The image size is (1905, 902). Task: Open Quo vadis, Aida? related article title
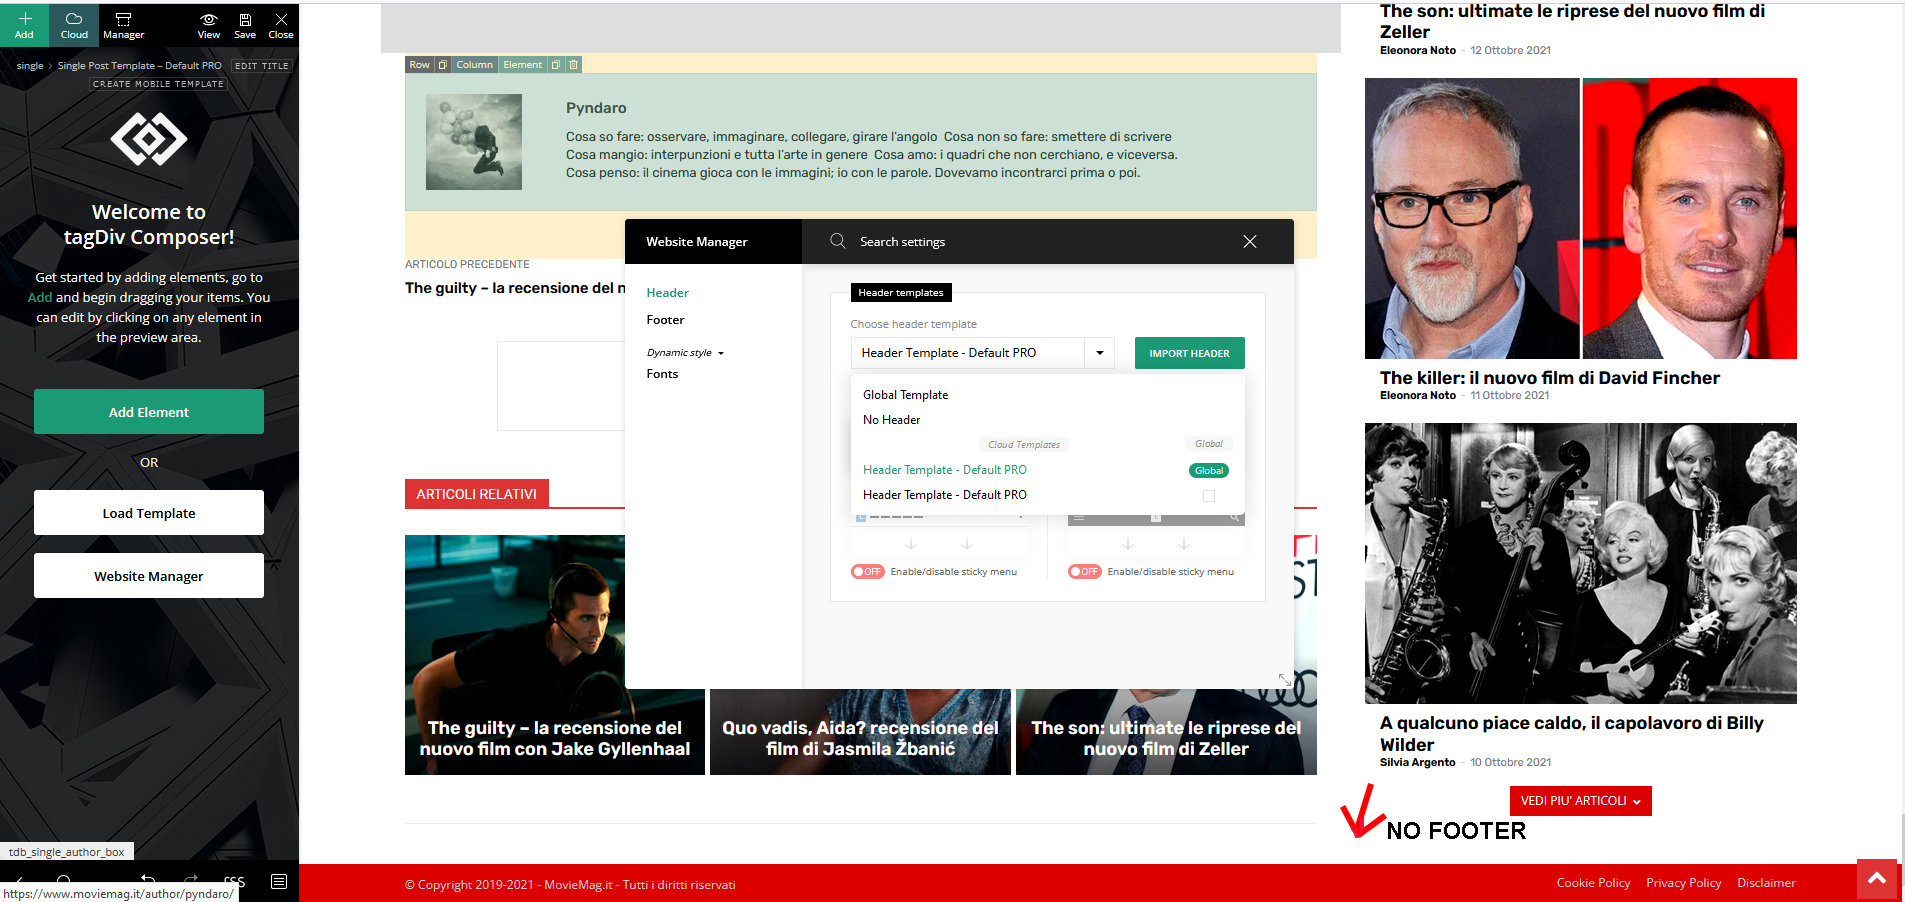point(861,738)
